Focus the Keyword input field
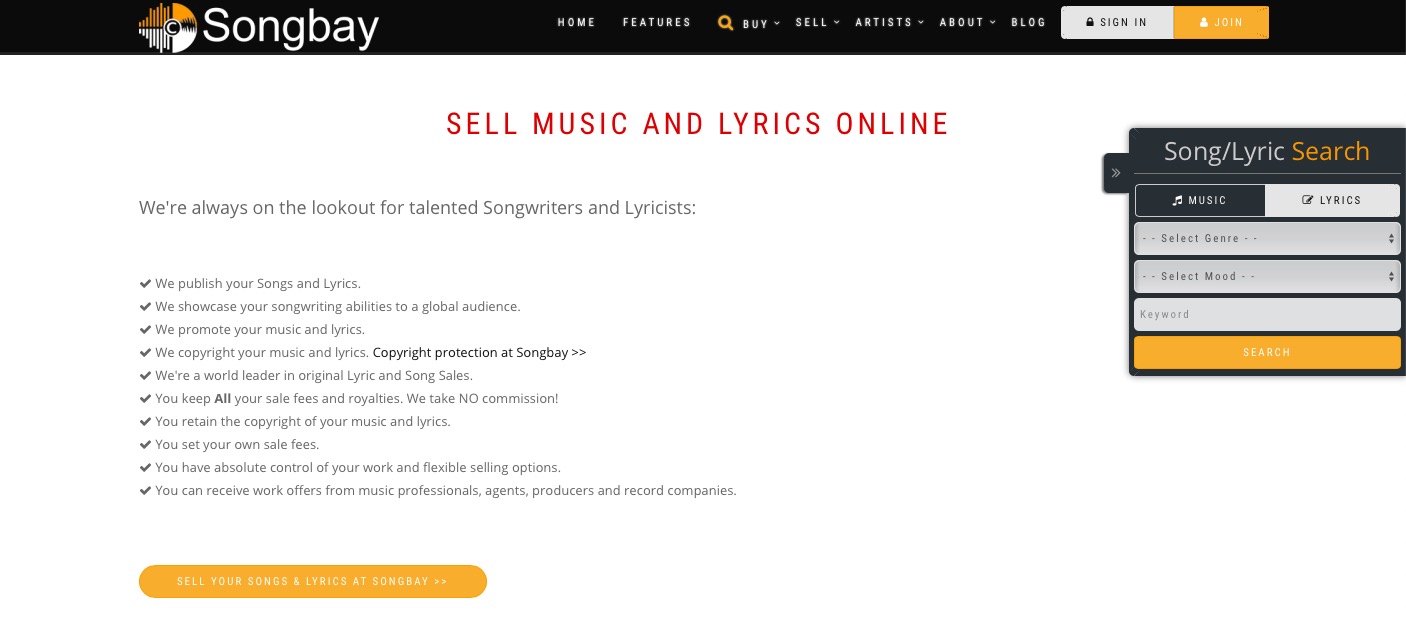The image size is (1406, 637). pos(1267,314)
